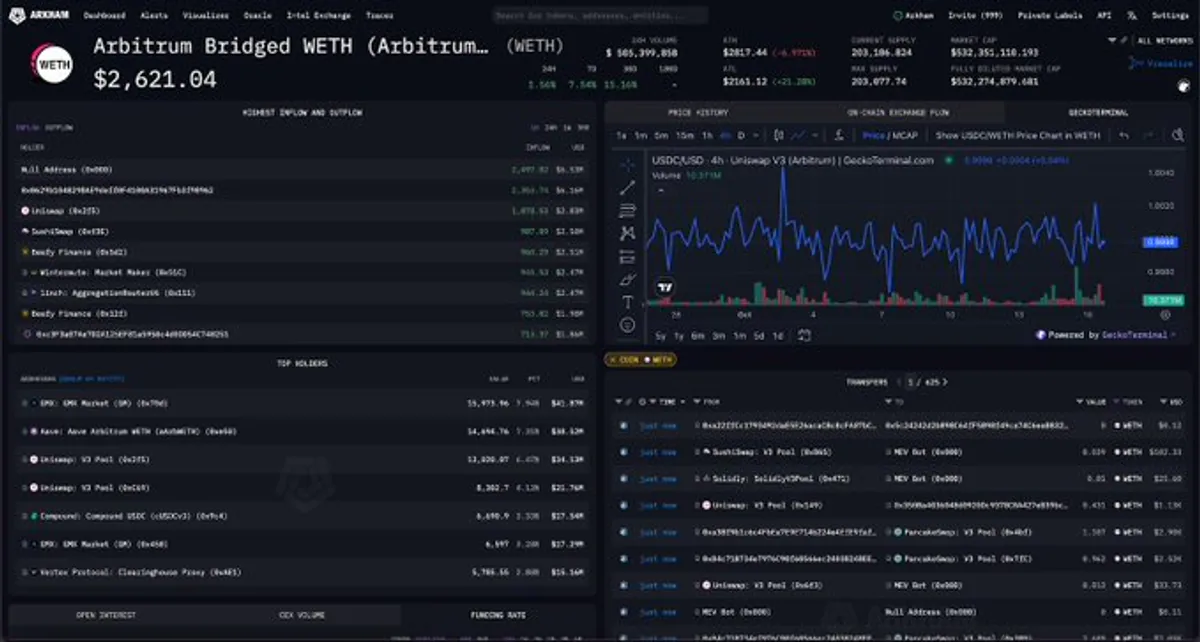
Task: Set inflow period to 30D
Action: point(582,127)
